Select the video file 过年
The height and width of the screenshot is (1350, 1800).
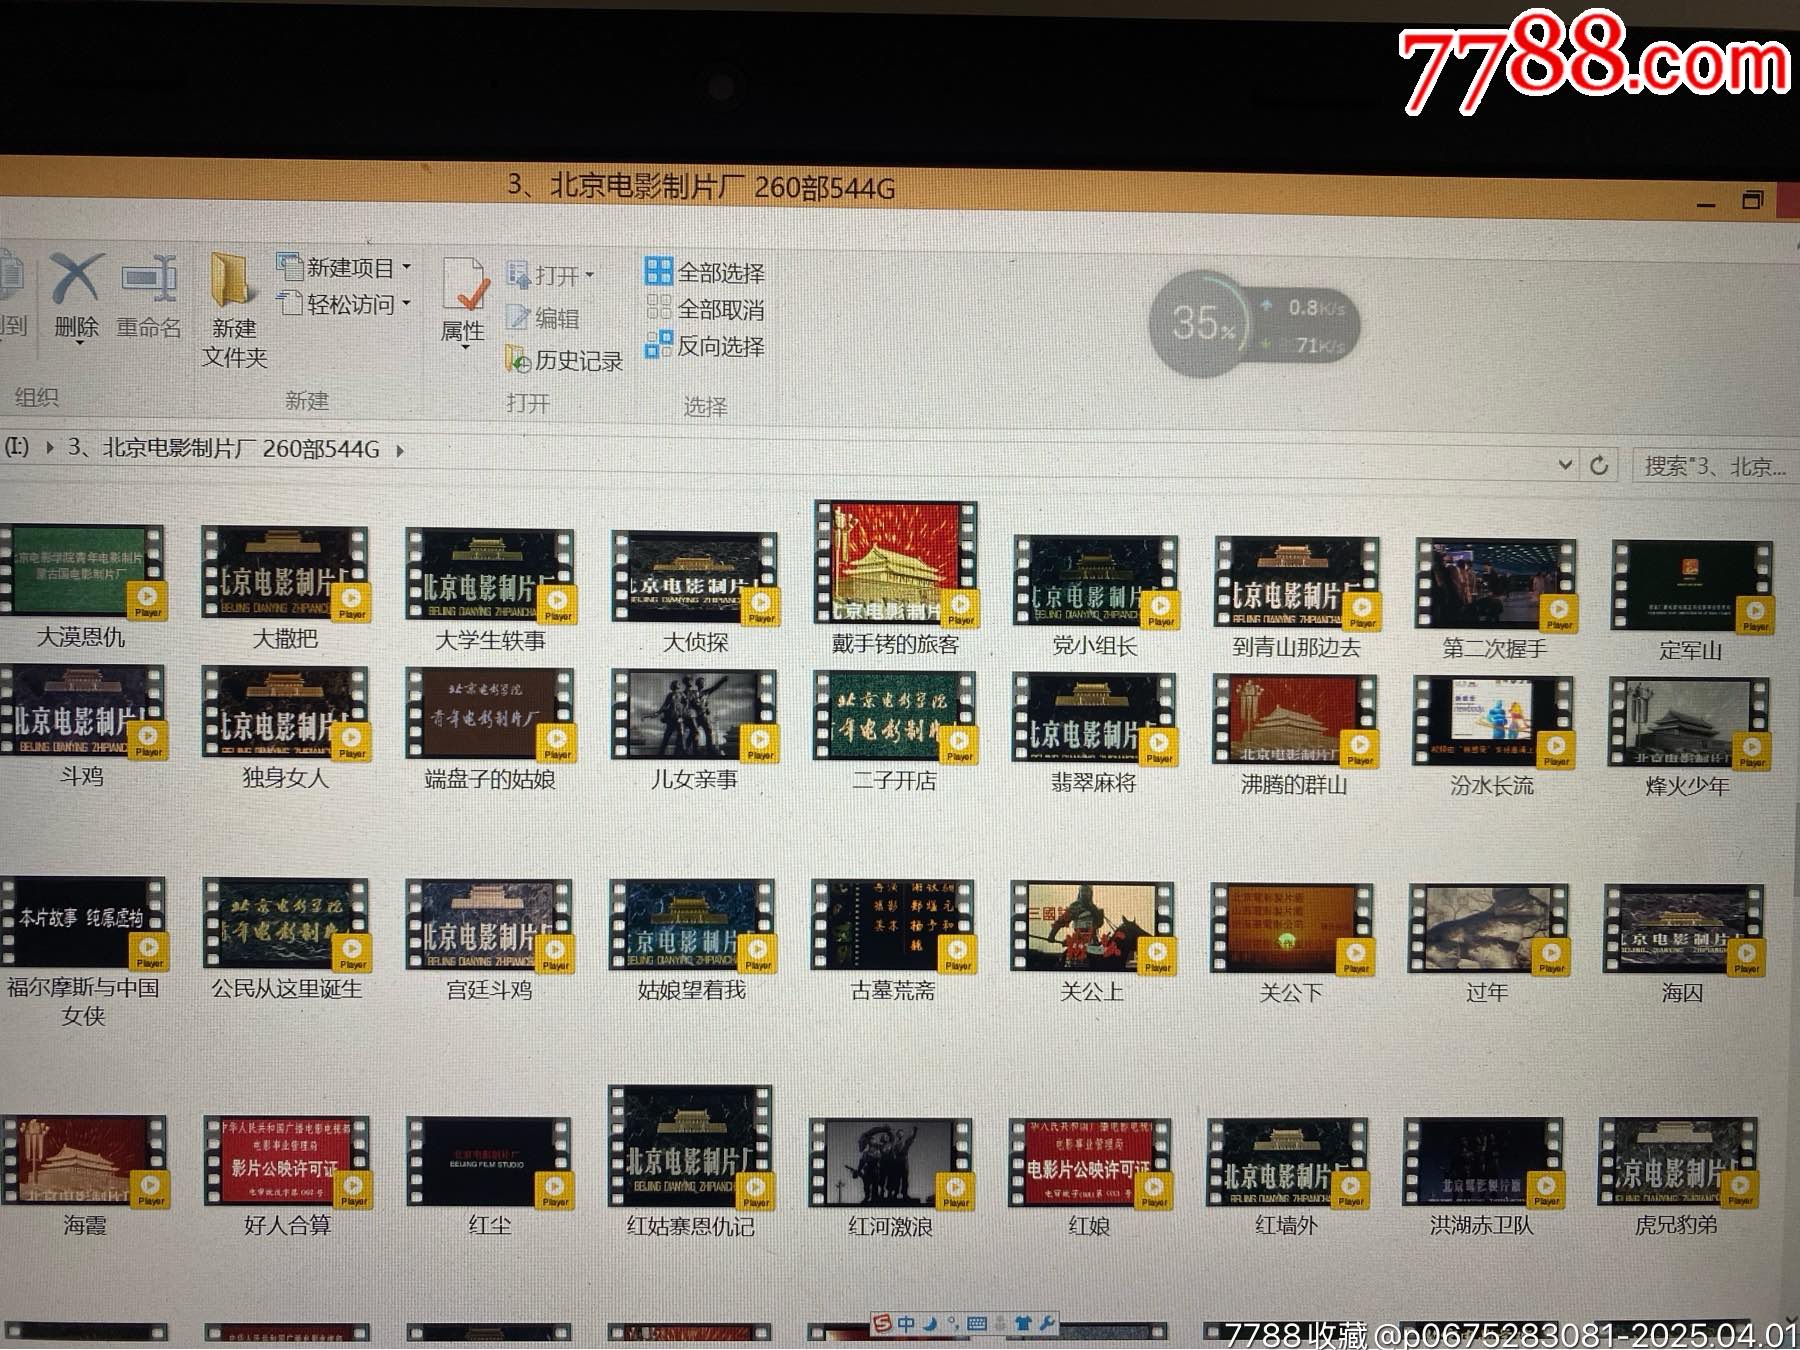click(x=1487, y=945)
